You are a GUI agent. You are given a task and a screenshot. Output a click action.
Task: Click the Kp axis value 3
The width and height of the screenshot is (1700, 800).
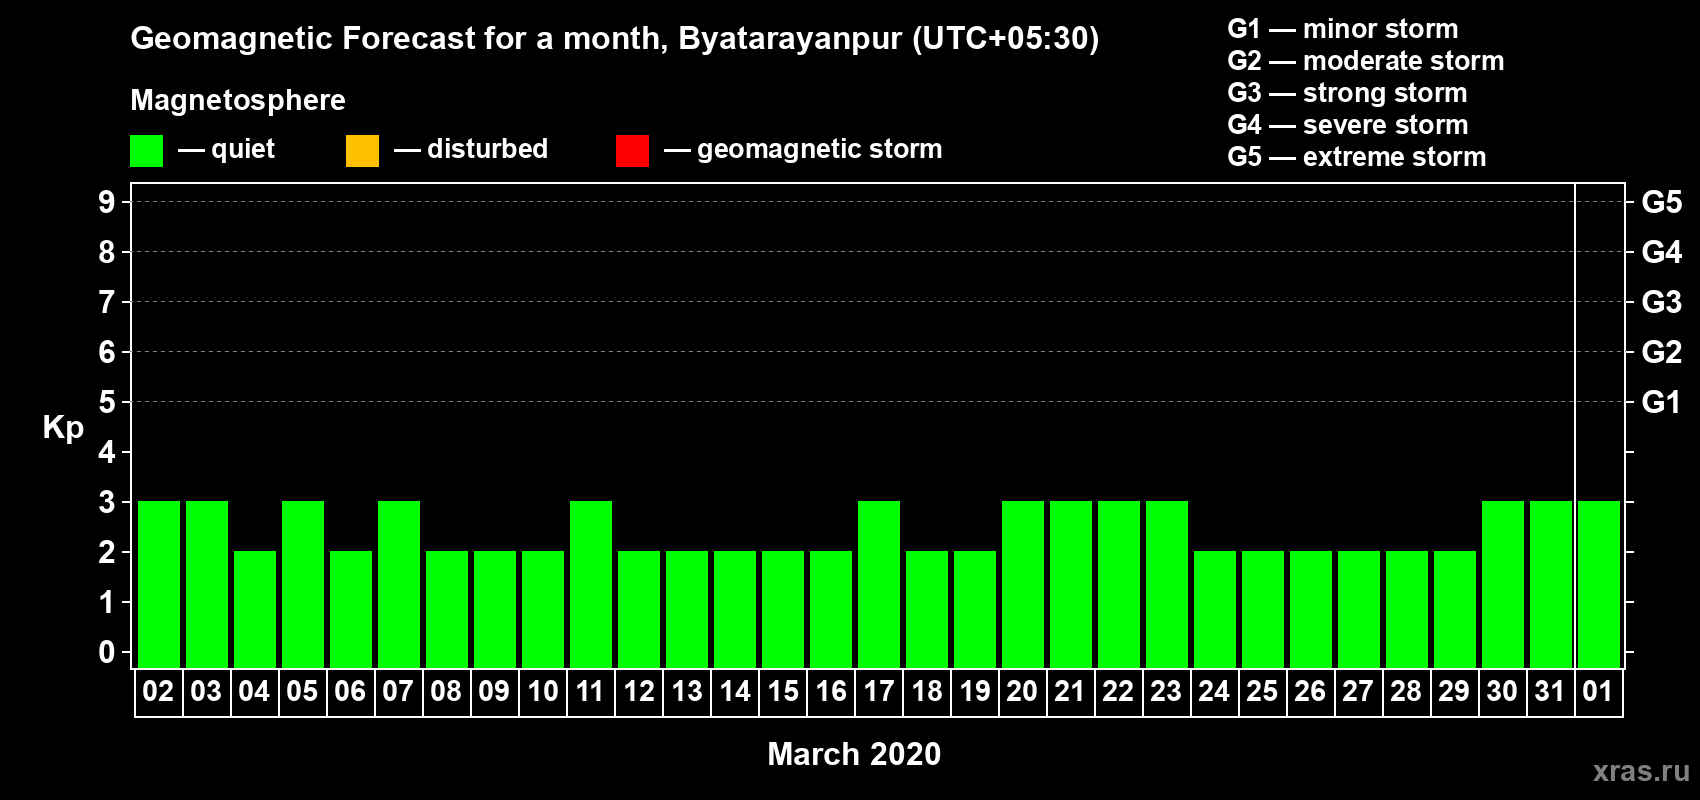[x=107, y=502]
